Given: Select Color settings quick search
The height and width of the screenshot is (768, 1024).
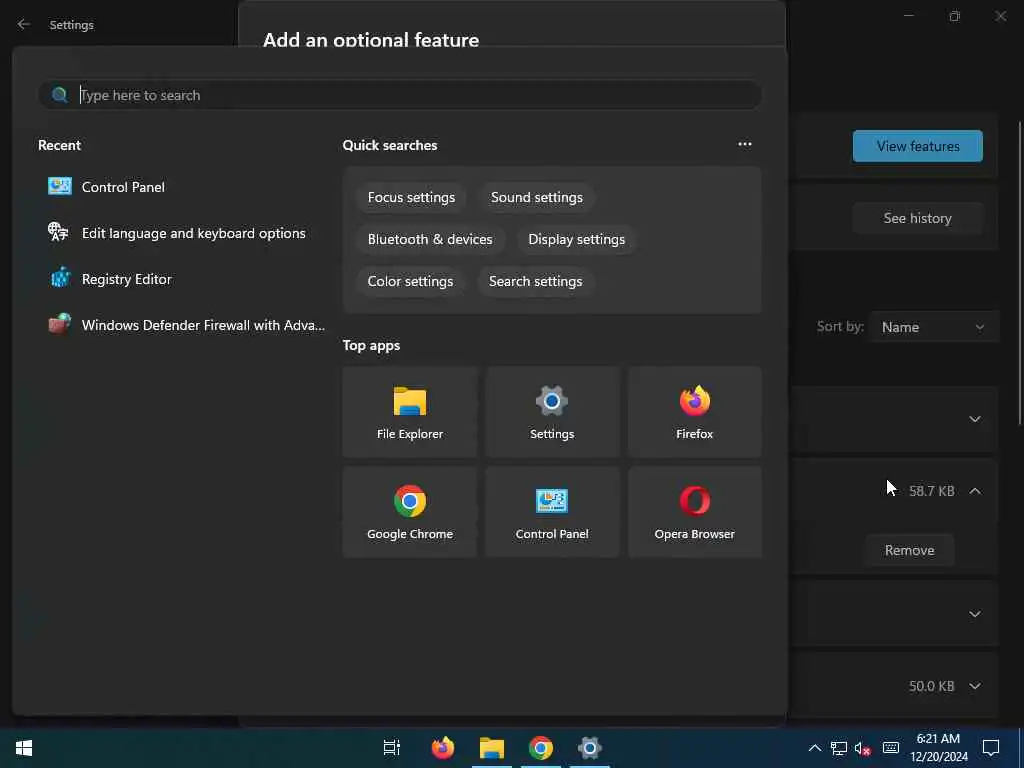Looking at the screenshot, I should point(410,281).
